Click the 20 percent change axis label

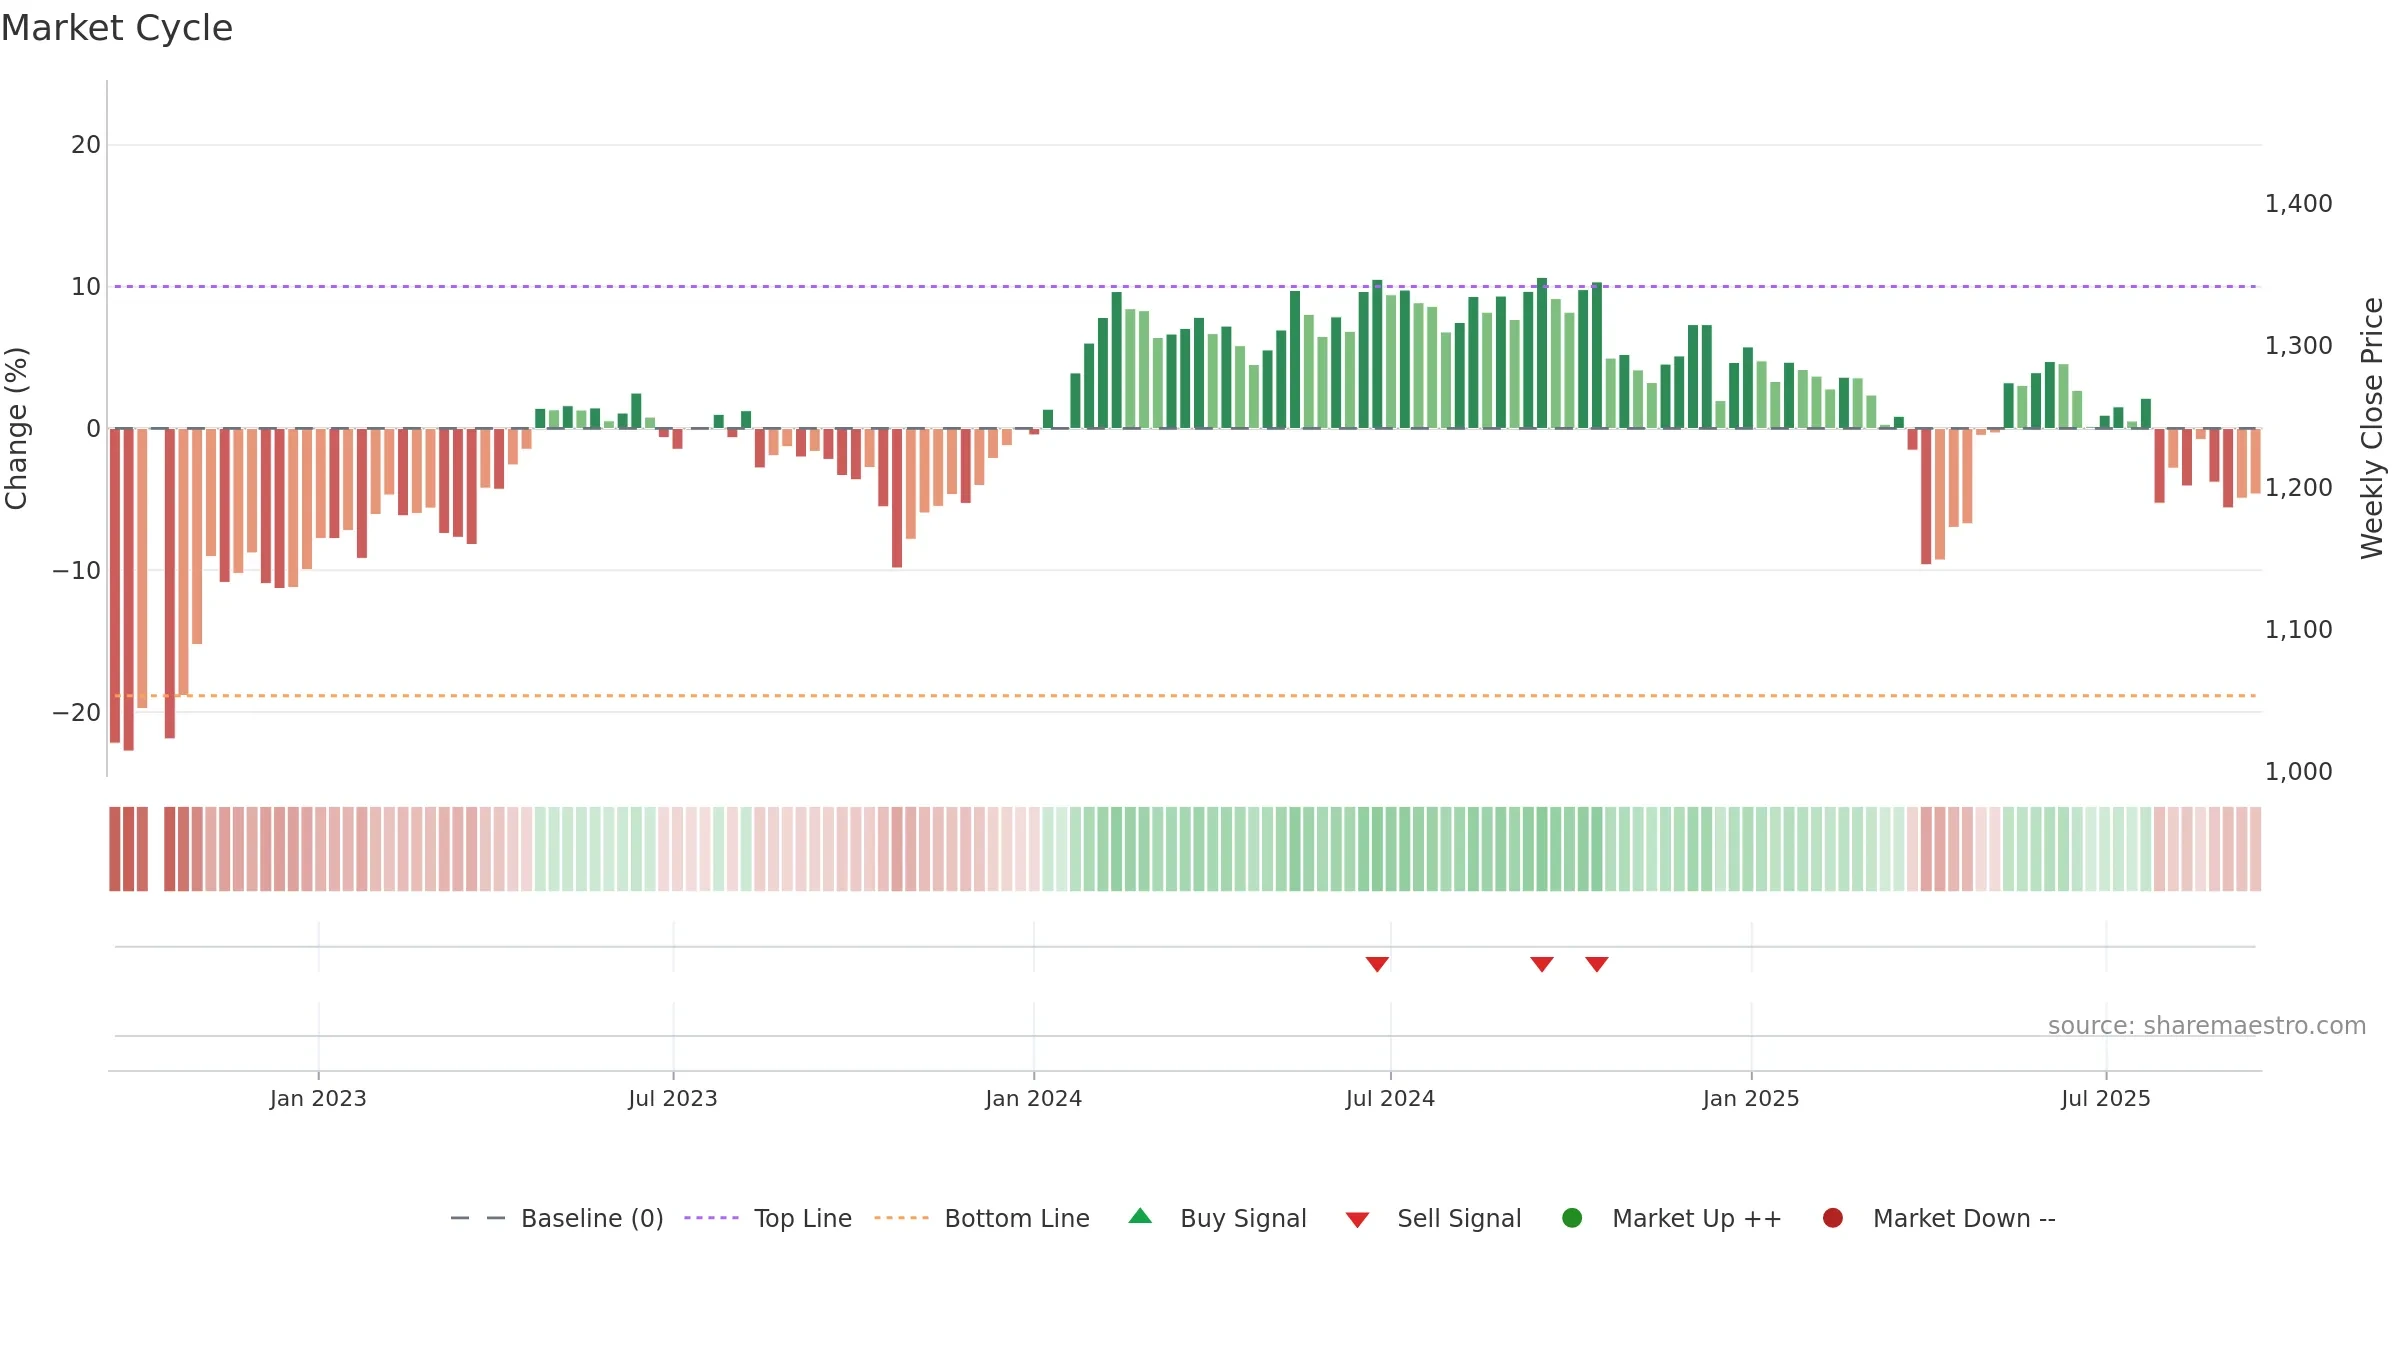(86, 145)
